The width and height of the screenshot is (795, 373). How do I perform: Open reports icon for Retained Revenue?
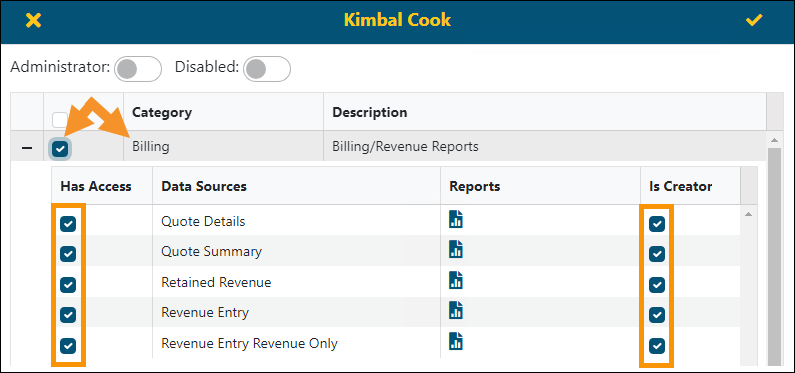456,280
